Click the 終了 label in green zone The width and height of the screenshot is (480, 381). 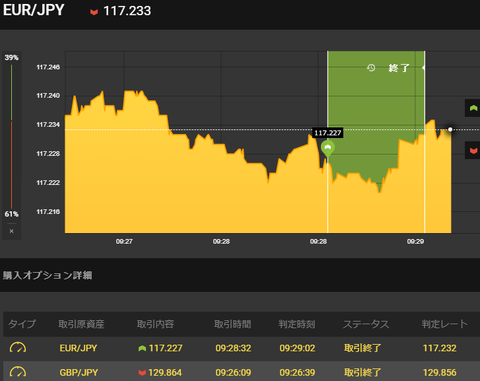coord(399,68)
